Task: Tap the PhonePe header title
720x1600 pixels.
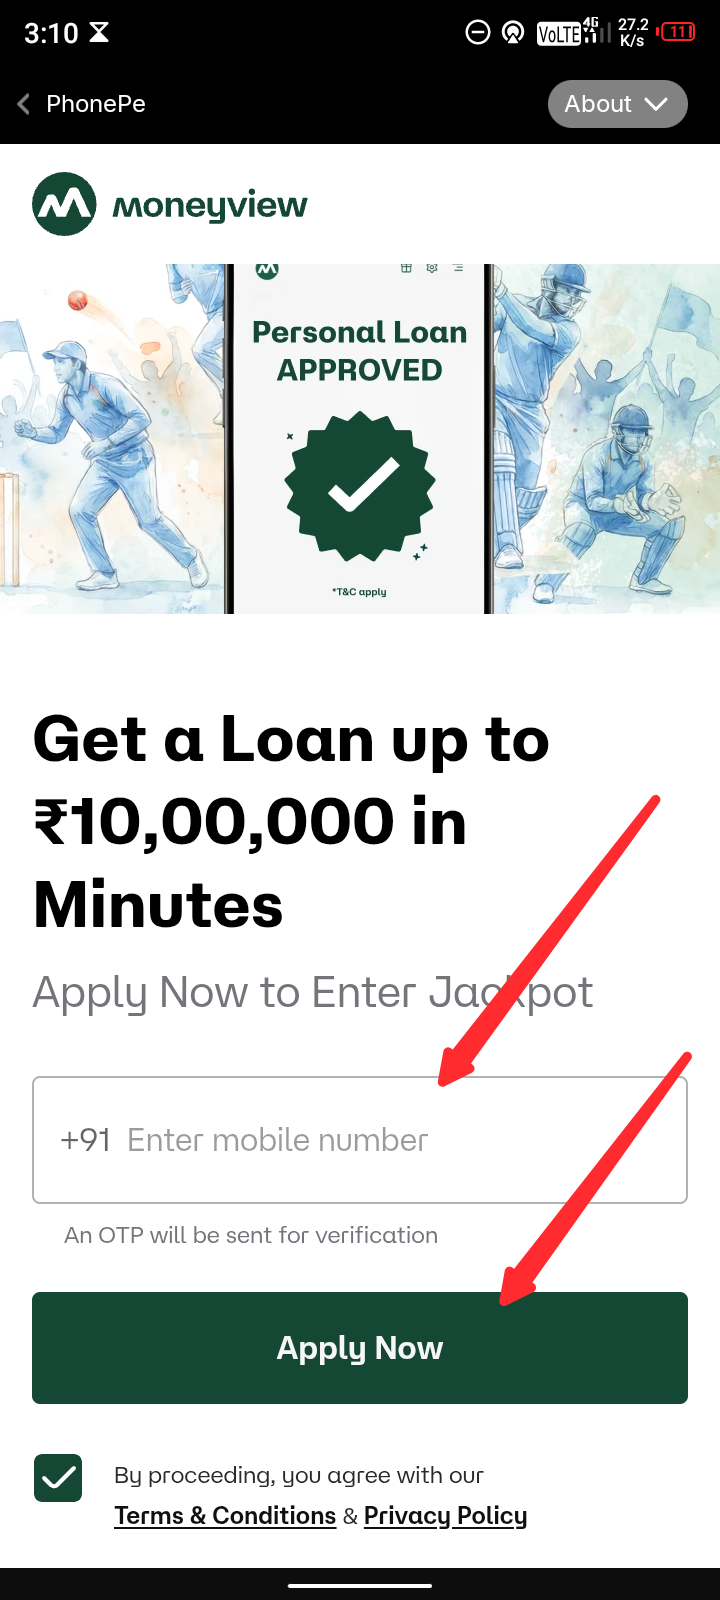Action: (x=96, y=104)
